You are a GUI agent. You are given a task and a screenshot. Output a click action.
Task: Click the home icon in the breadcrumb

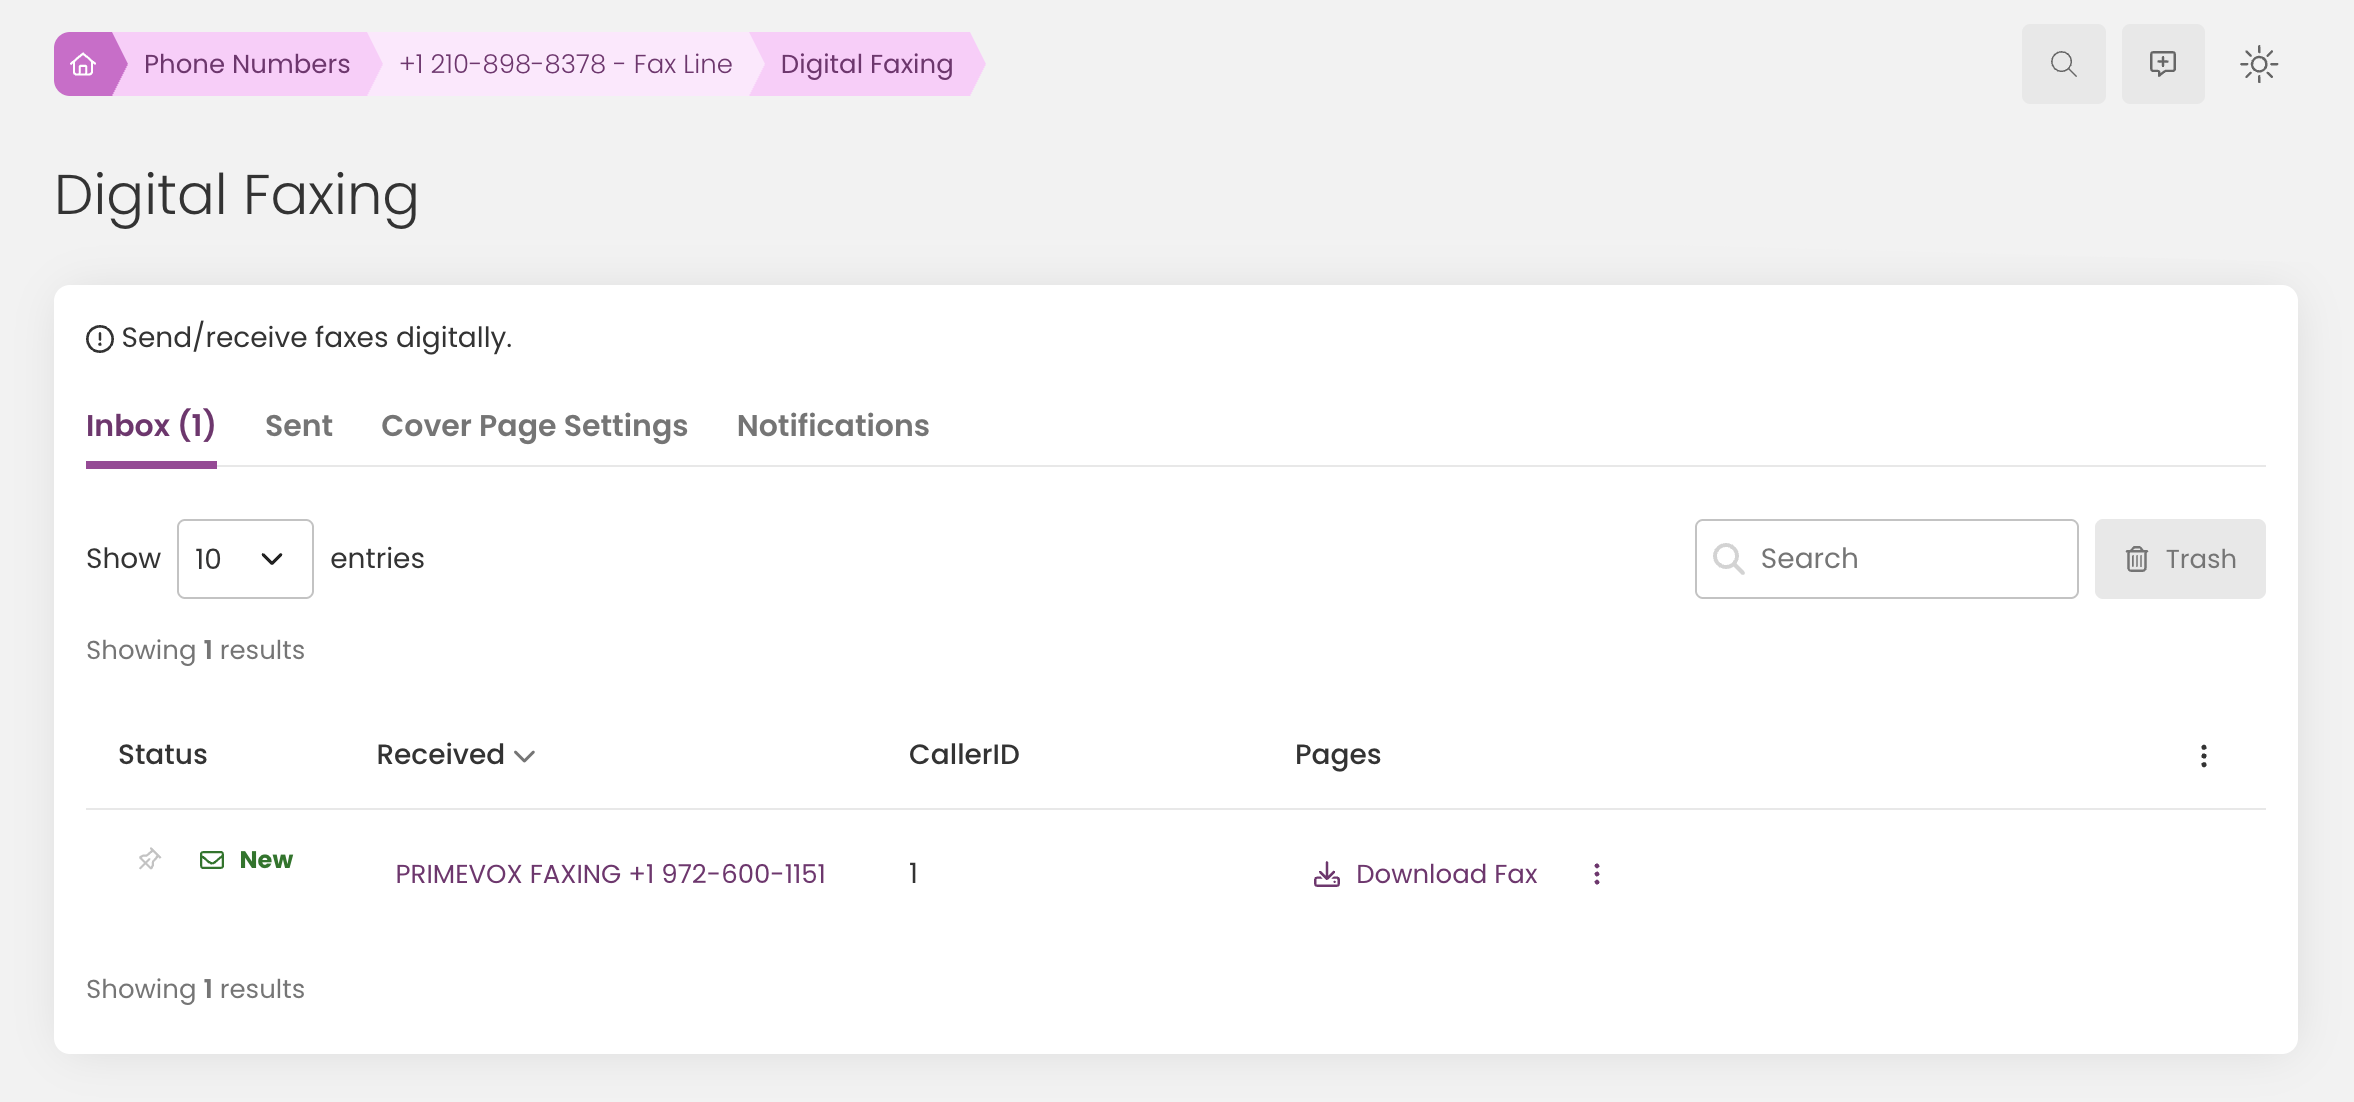86,63
